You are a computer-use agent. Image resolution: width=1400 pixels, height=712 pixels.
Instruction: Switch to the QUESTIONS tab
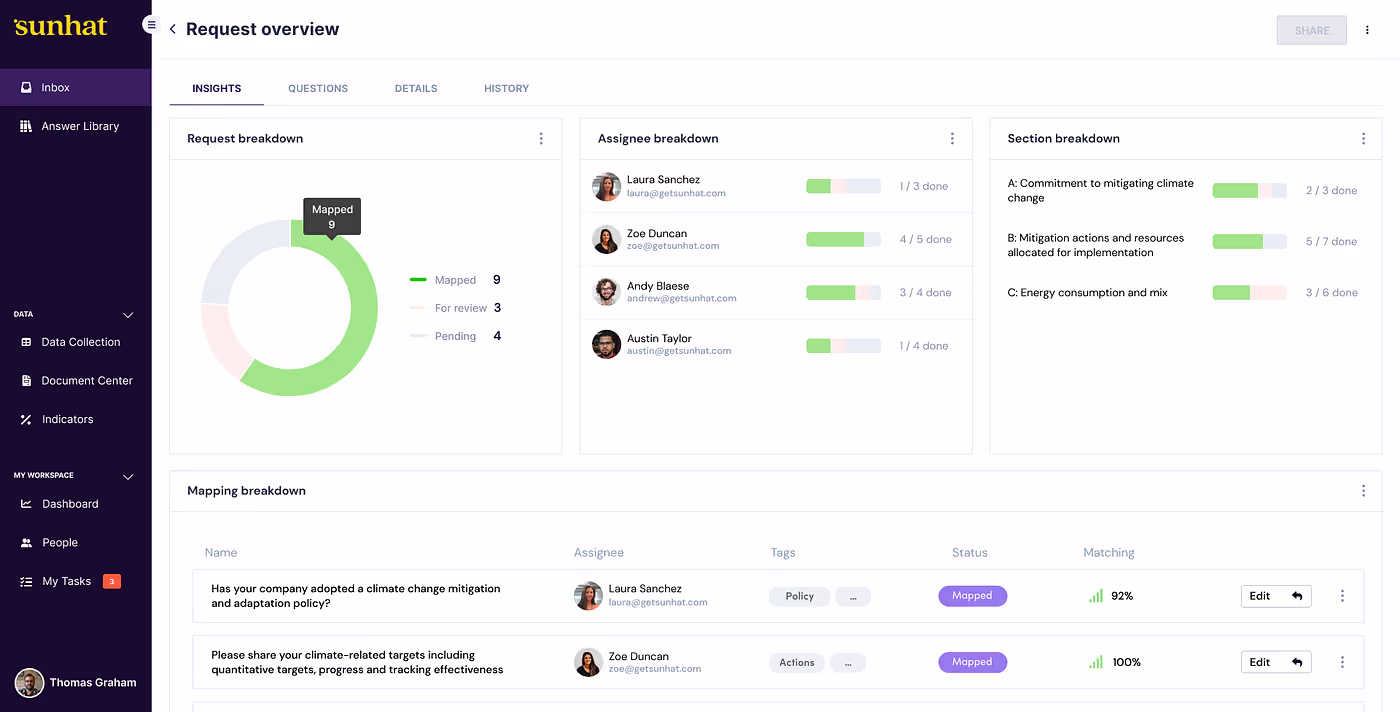(x=318, y=88)
